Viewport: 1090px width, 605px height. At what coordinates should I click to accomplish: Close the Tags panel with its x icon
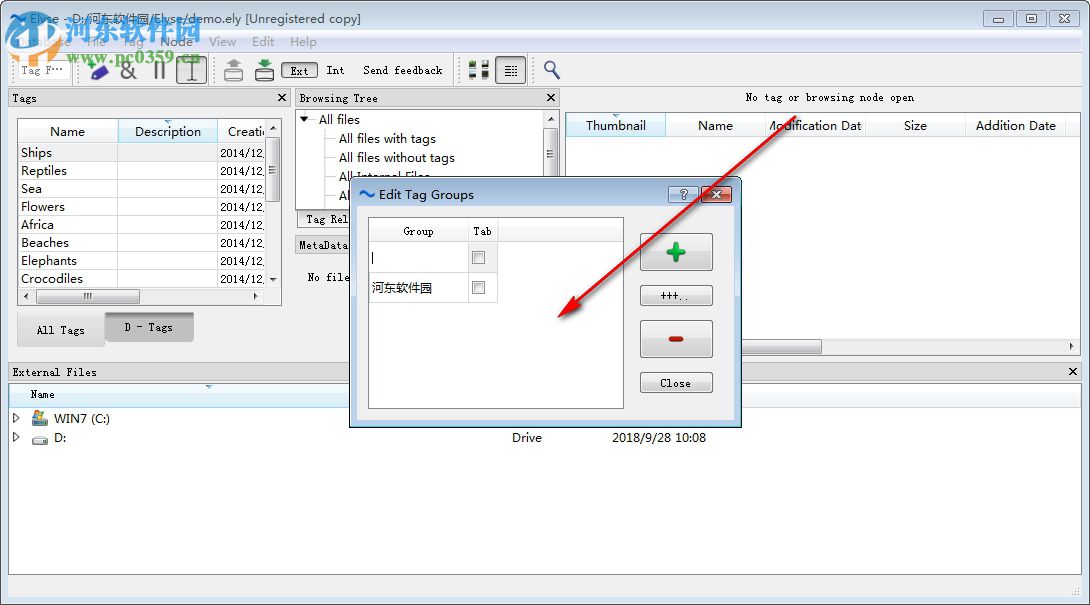tap(282, 98)
